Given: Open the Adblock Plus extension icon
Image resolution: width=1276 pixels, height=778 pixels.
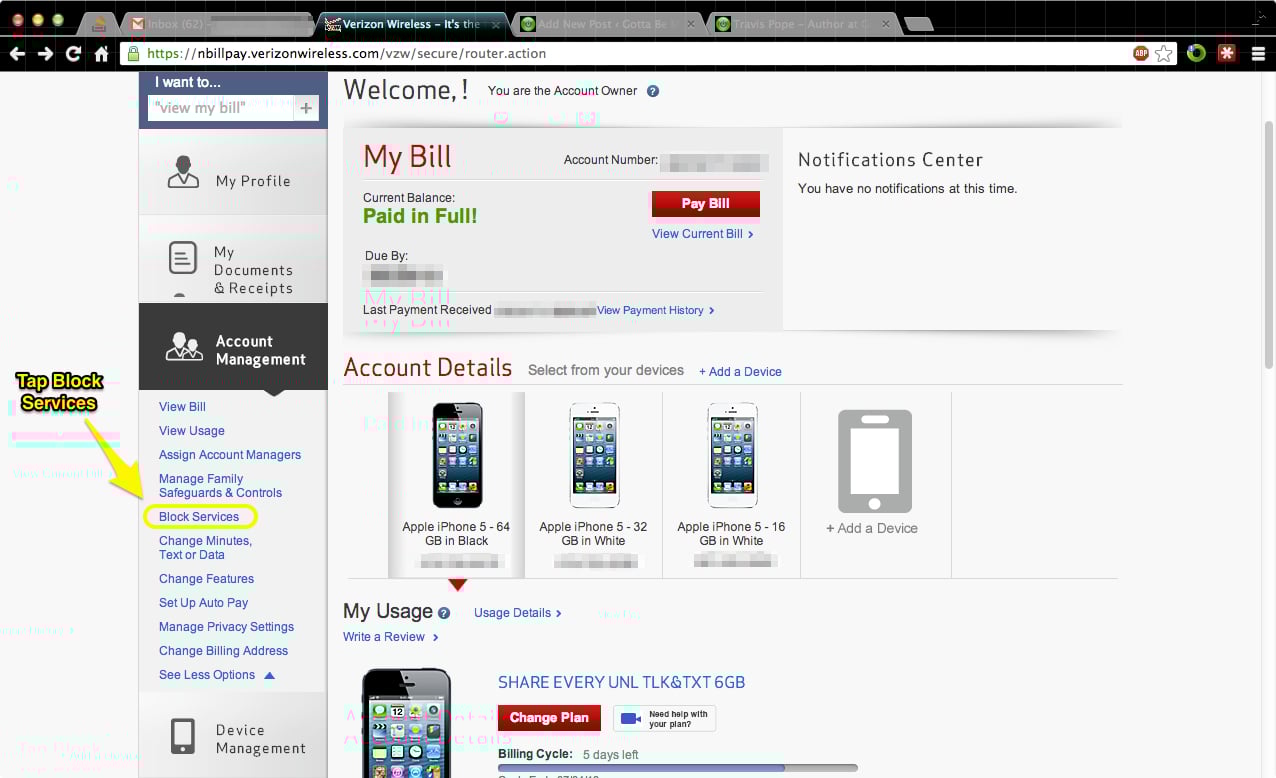Looking at the screenshot, I should click(1140, 54).
